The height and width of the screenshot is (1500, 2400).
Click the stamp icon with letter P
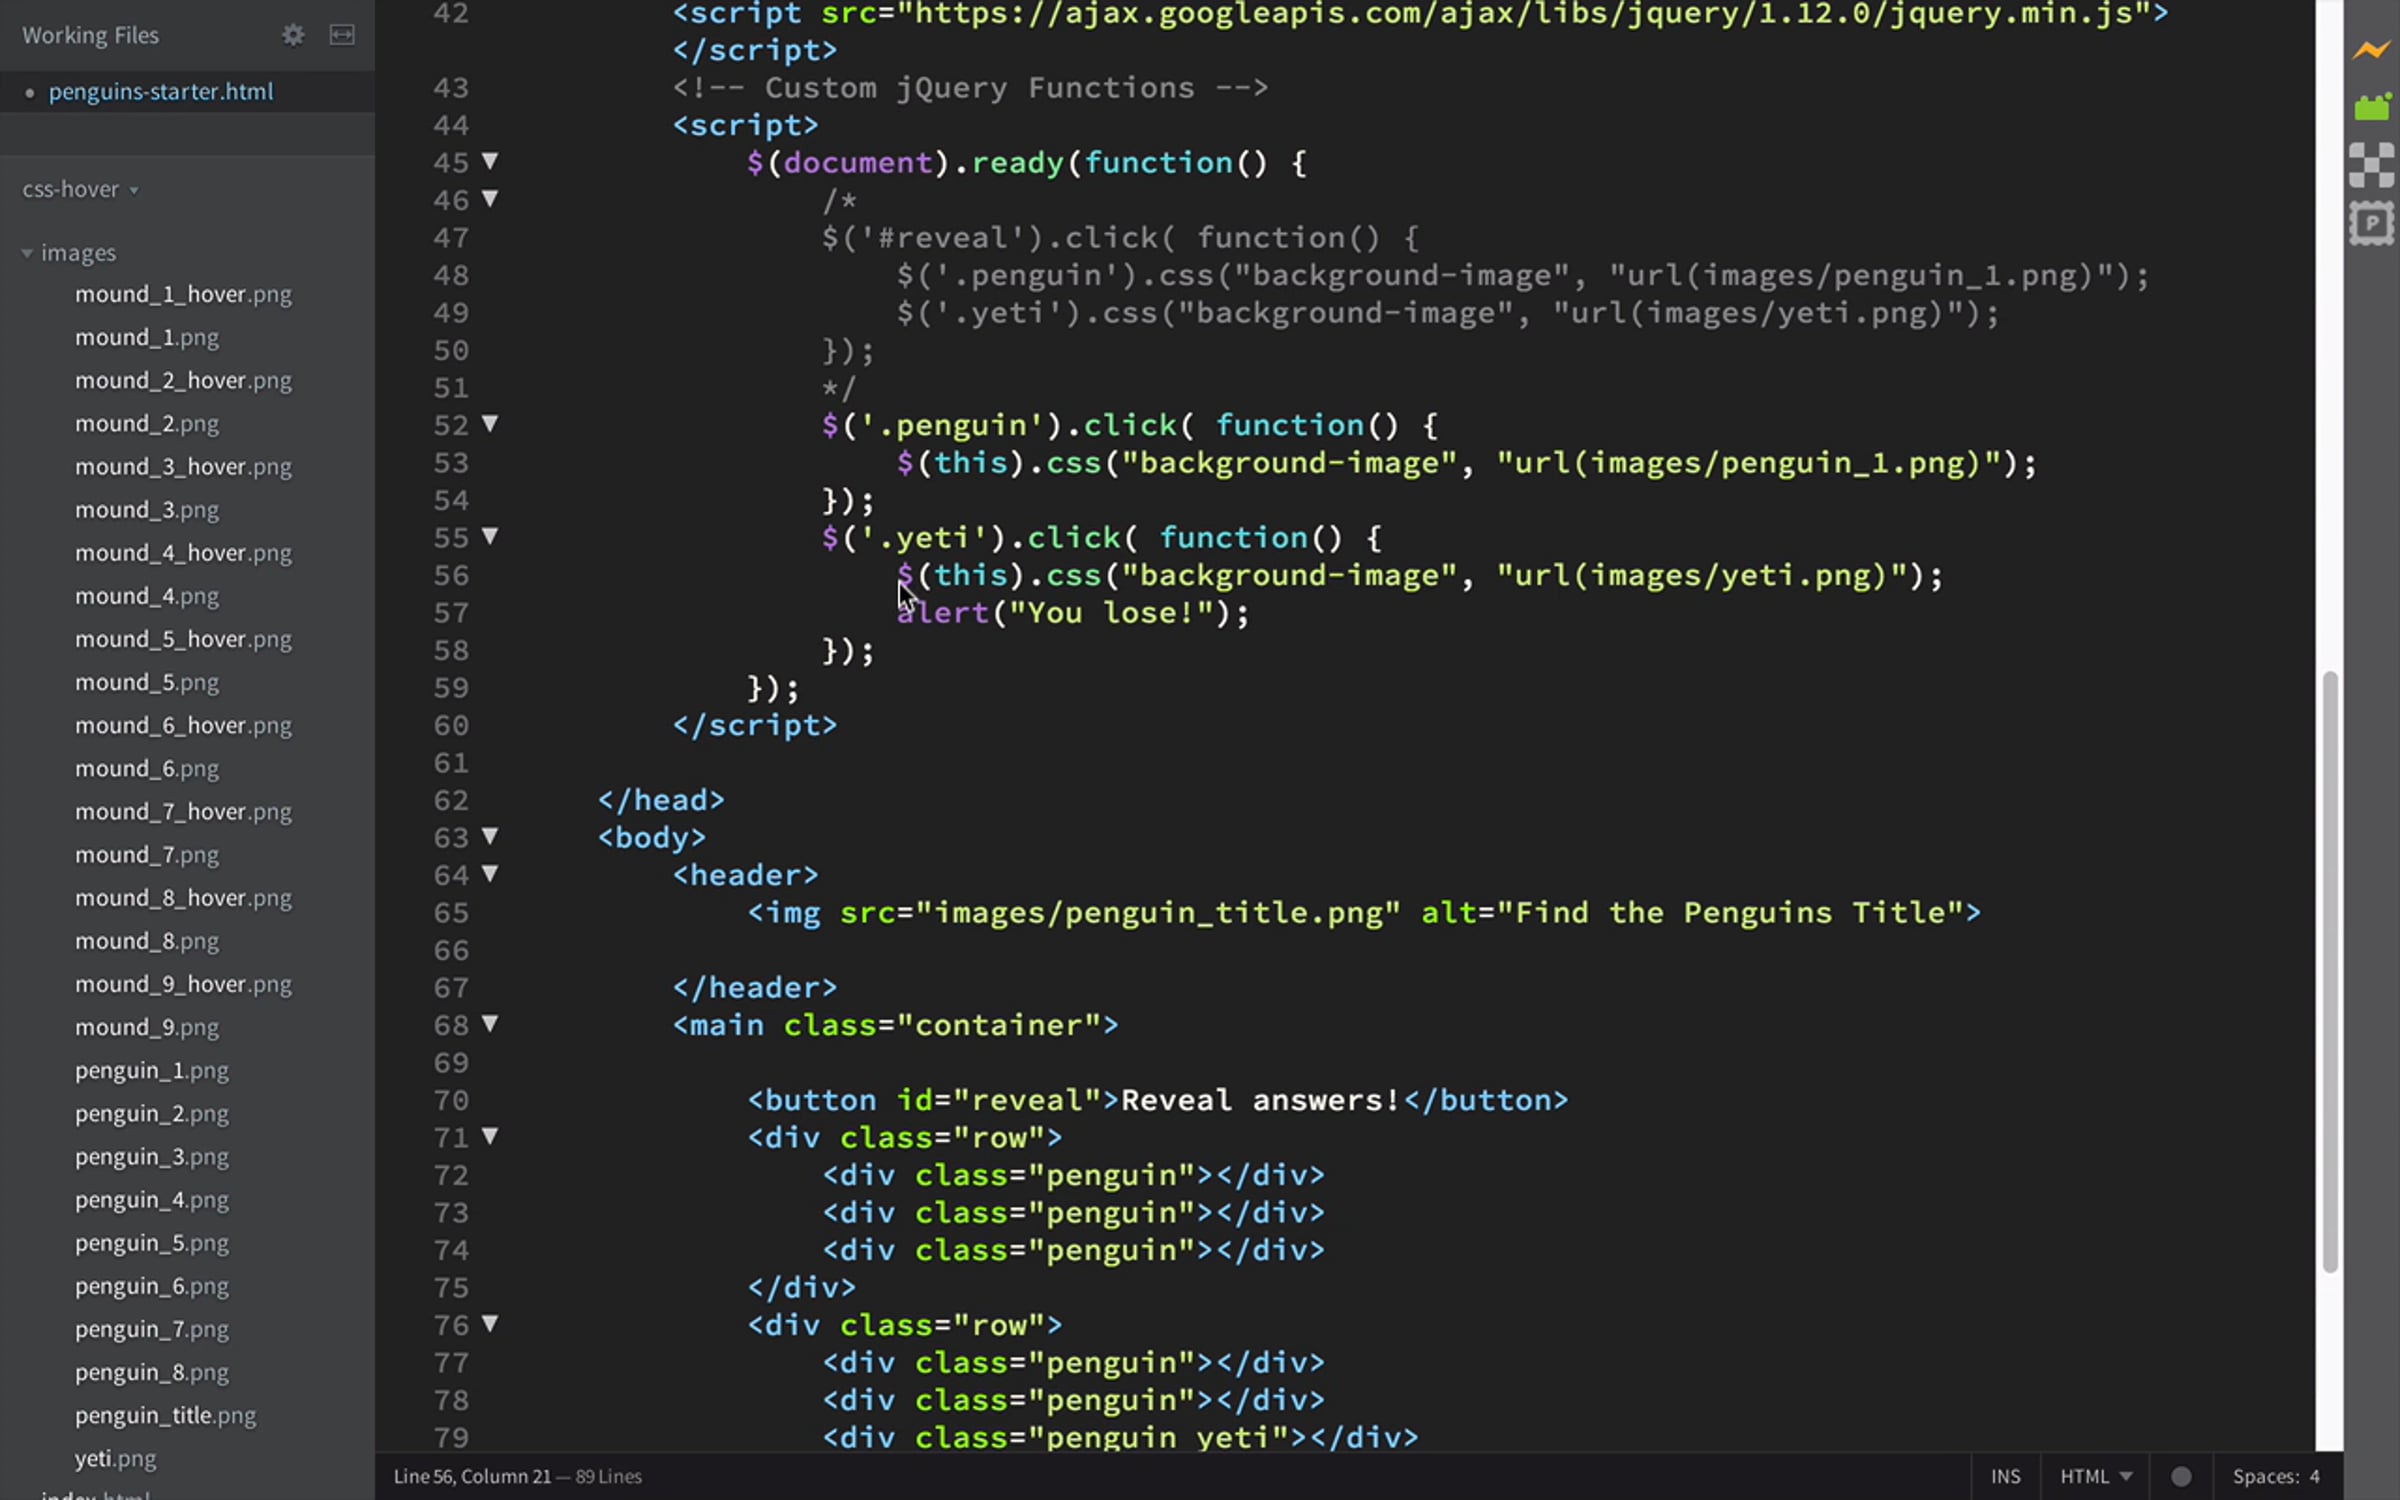coord(2371,224)
